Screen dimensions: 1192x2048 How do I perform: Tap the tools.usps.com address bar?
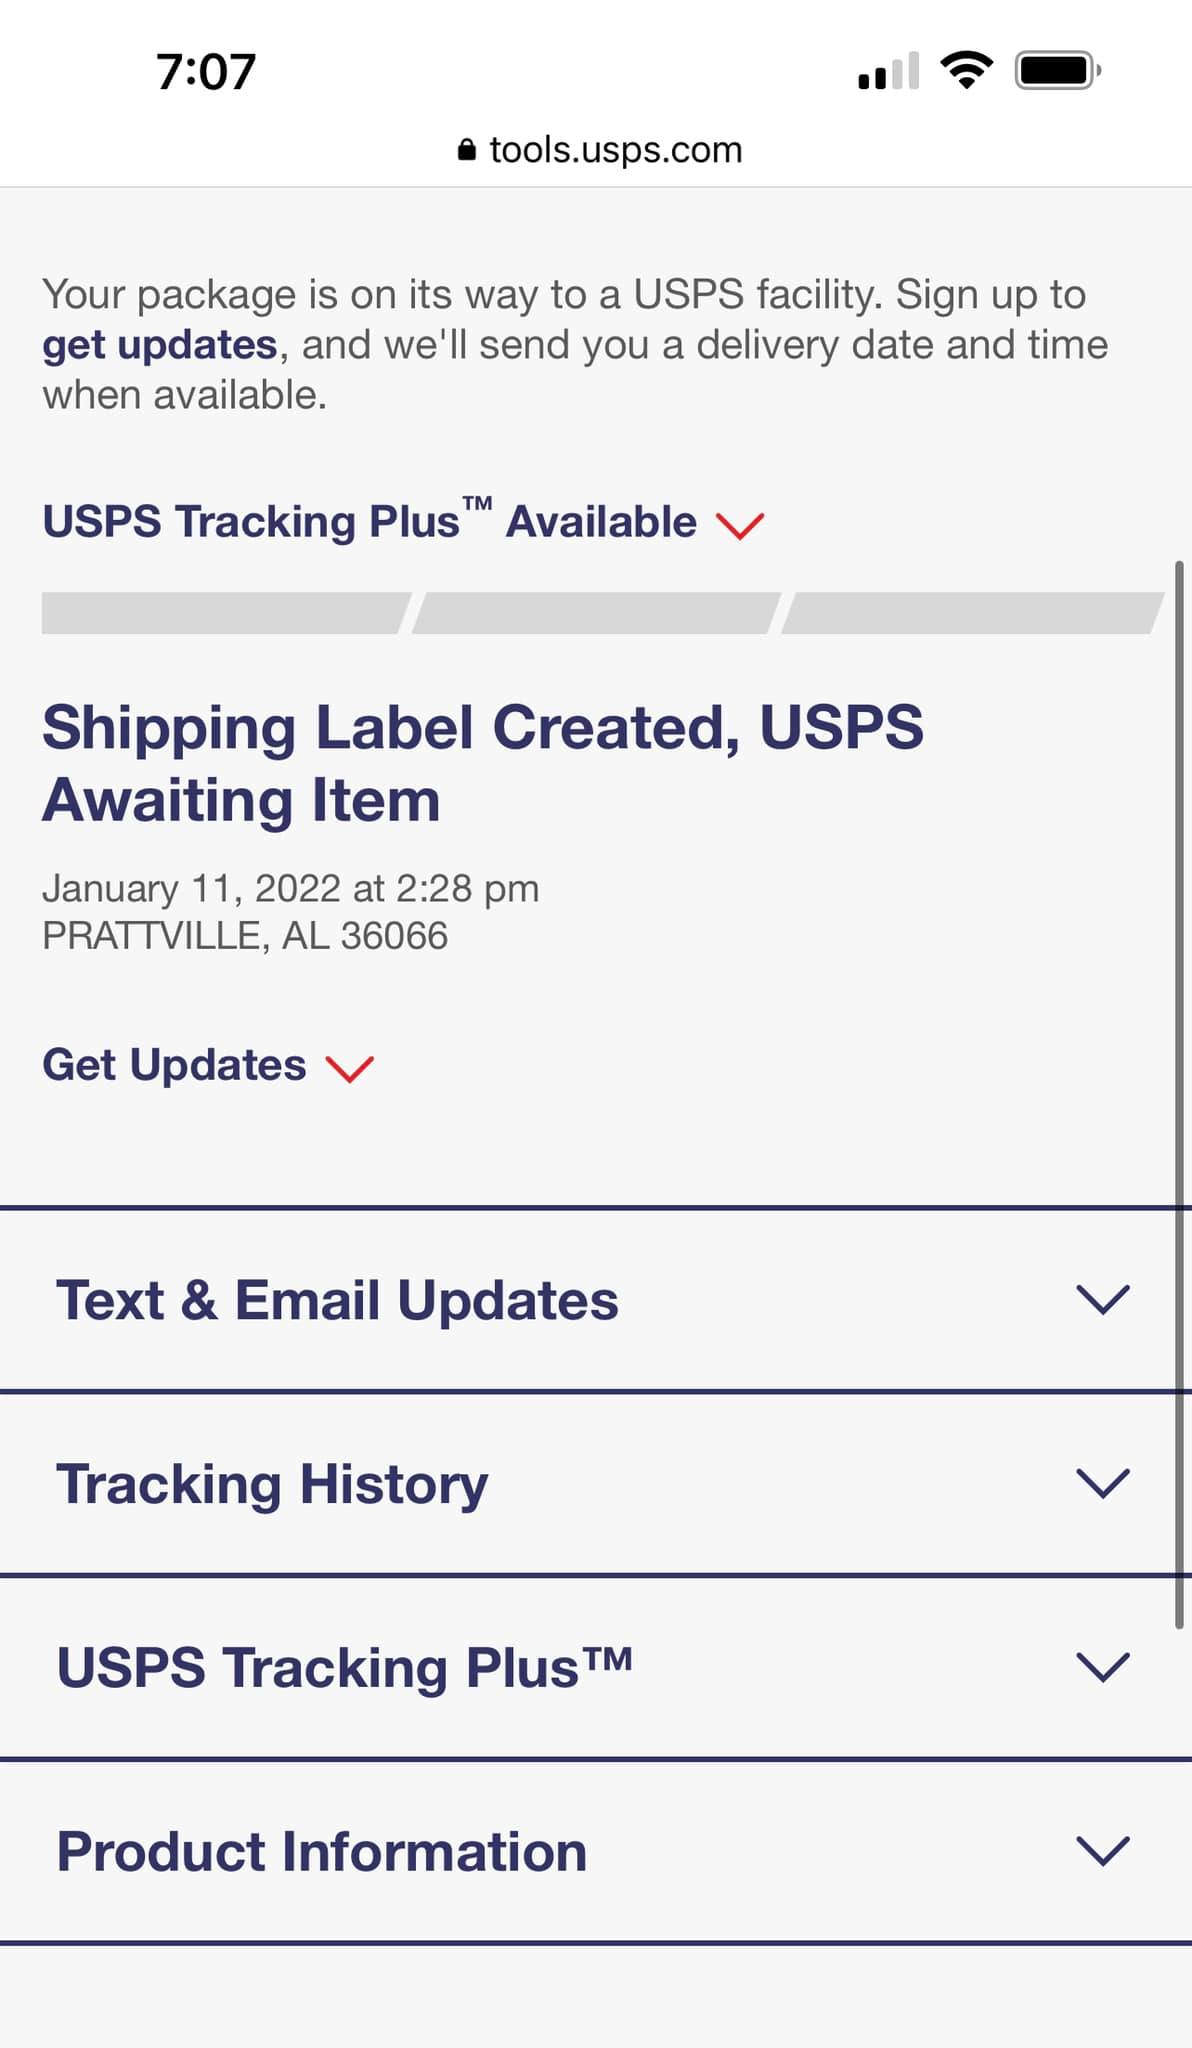tap(600, 150)
